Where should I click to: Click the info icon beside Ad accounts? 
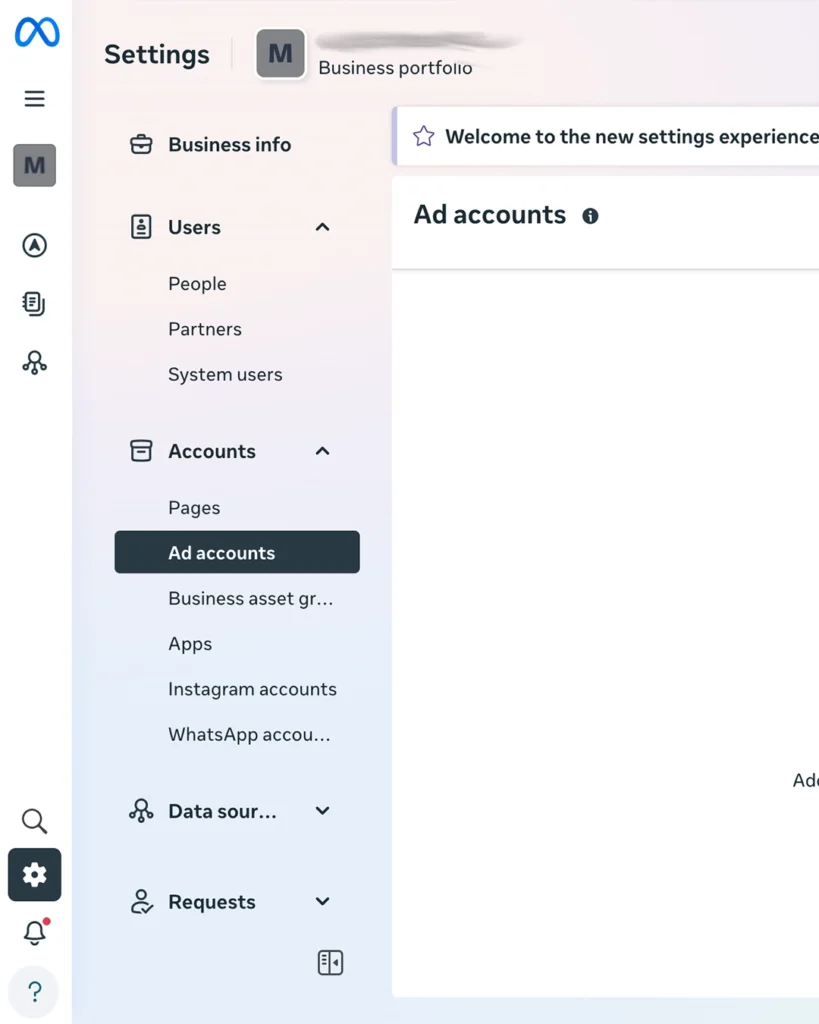coord(590,216)
